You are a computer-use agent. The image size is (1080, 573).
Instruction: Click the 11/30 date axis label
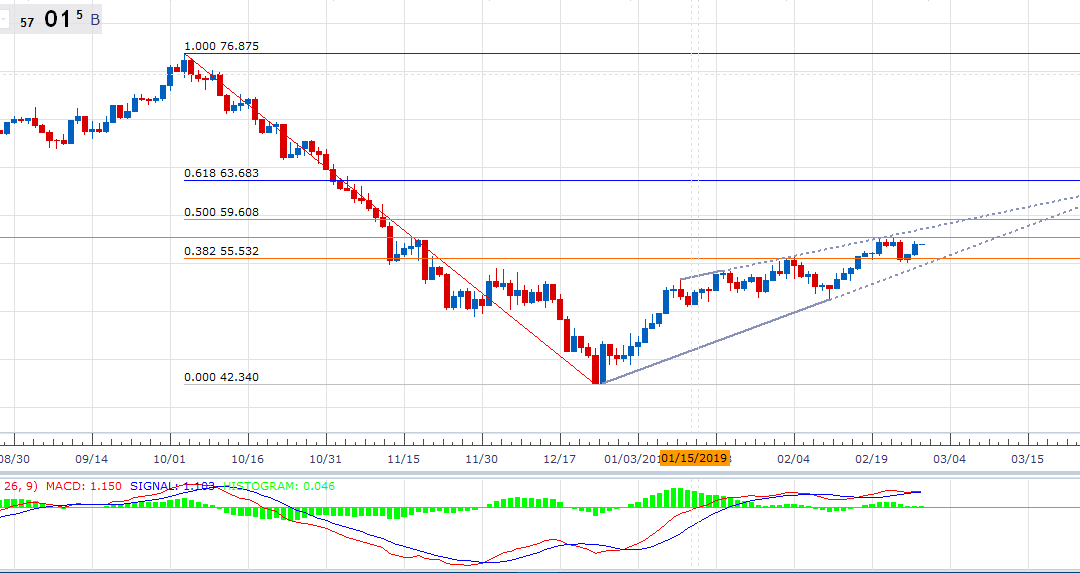(x=481, y=458)
